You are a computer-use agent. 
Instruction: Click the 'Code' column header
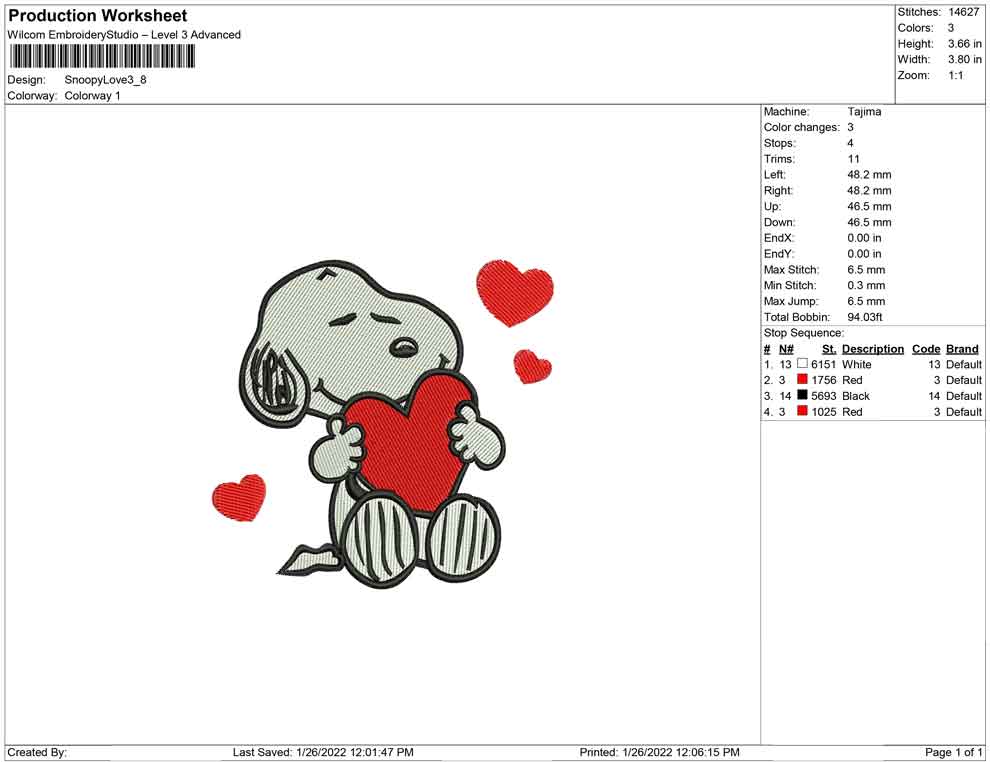click(x=926, y=348)
